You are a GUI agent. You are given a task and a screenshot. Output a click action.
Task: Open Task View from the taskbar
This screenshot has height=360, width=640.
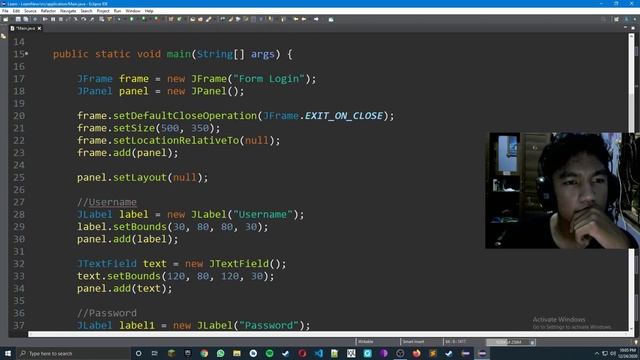[155, 353]
